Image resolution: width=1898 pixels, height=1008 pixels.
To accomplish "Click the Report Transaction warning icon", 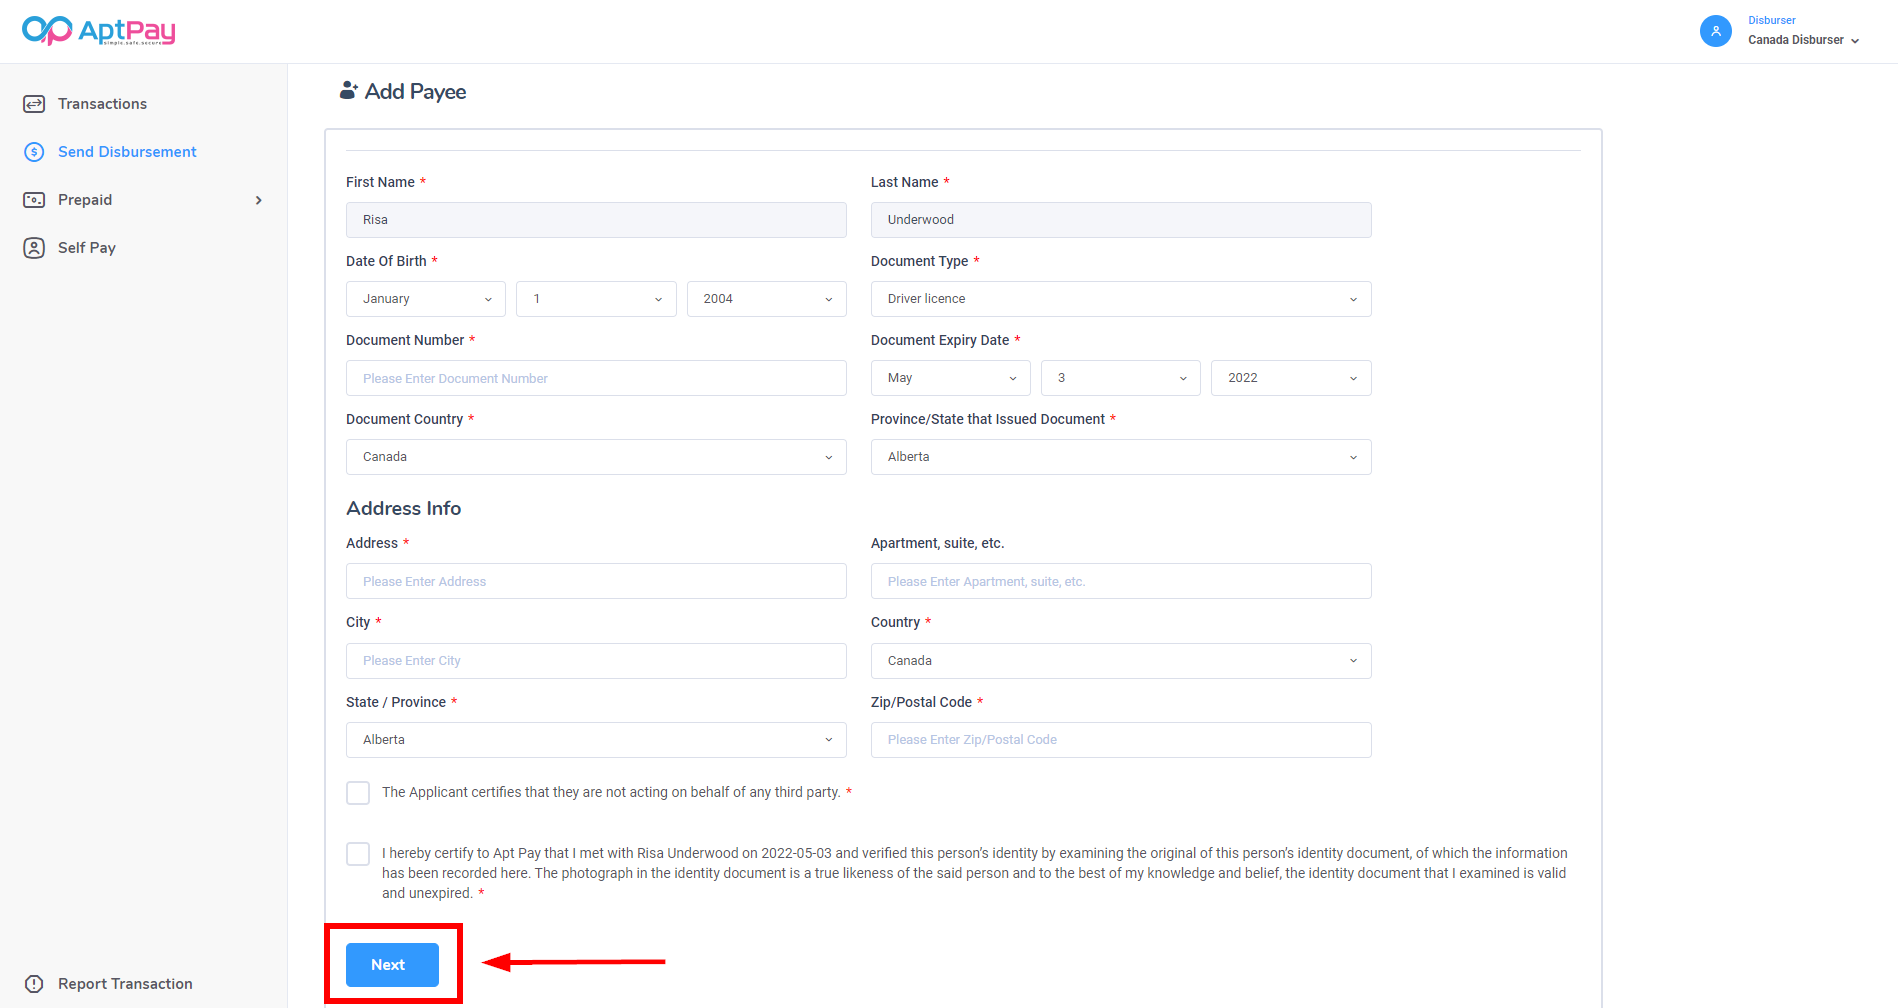I will point(34,984).
